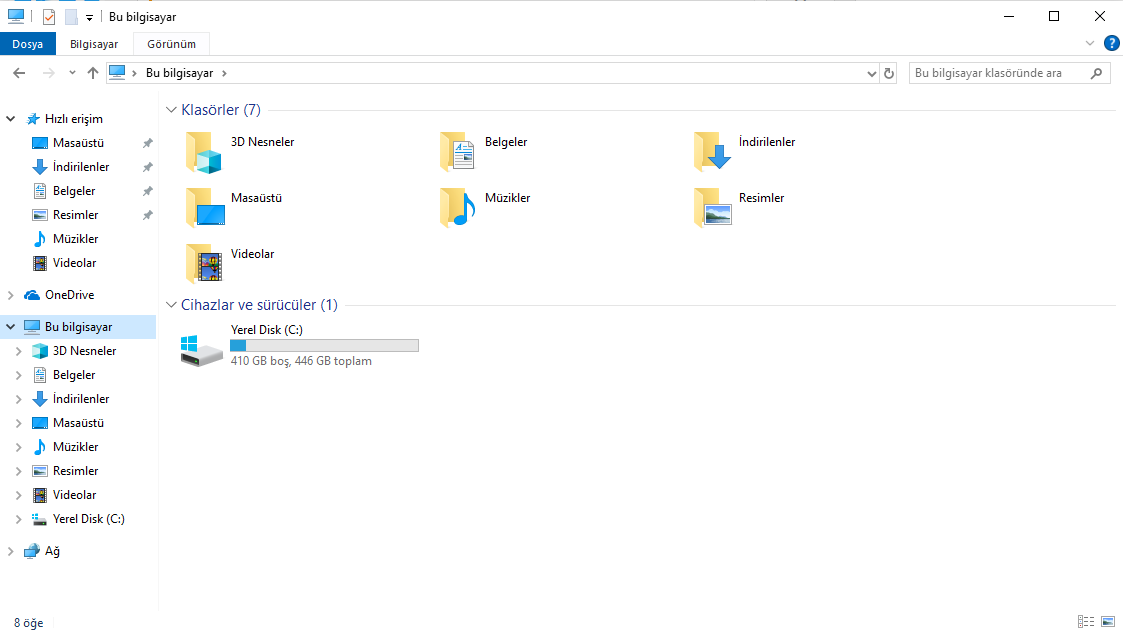Select İndirilenler under Bu bilgisayar tree
Image resolution: width=1123 pixels, height=633 pixels.
coord(81,399)
